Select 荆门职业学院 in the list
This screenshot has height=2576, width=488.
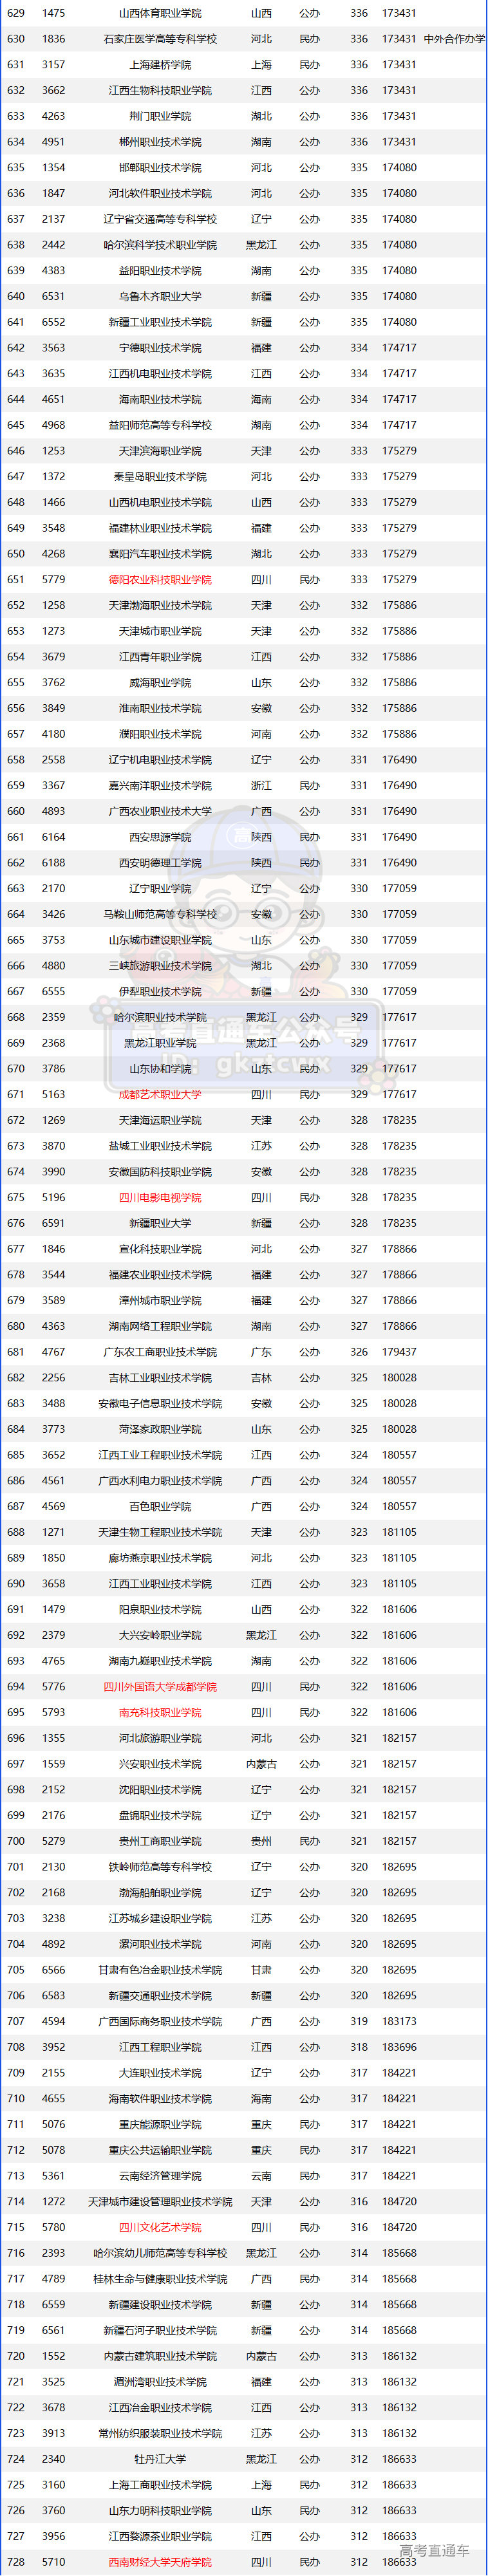(160, 116)
